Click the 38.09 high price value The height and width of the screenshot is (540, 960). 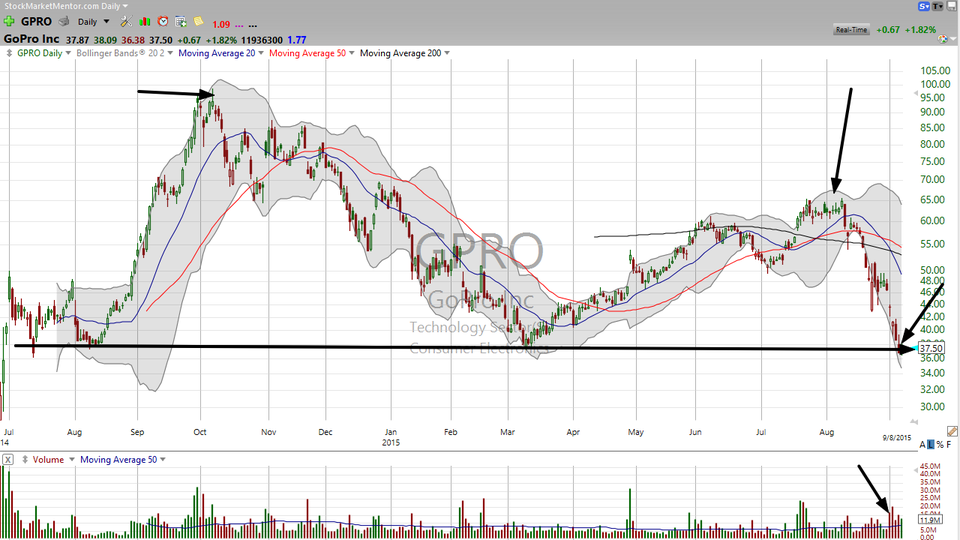105,40
